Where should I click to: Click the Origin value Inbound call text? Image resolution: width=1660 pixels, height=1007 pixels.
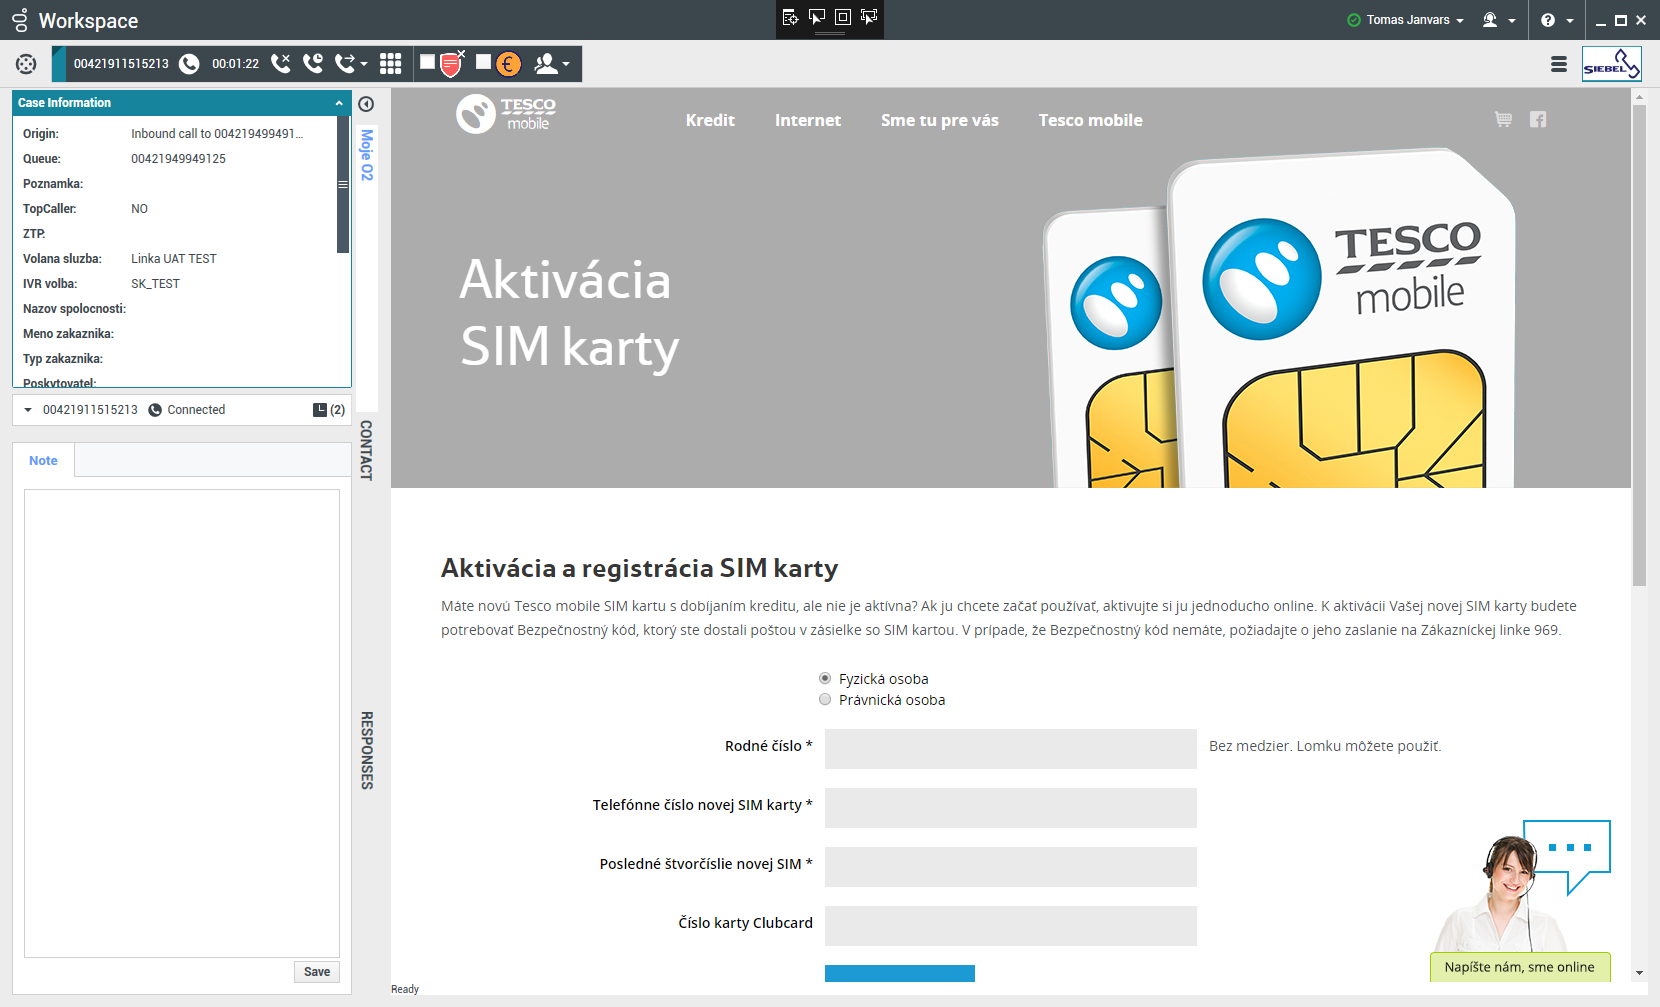[x=217, y=134]
